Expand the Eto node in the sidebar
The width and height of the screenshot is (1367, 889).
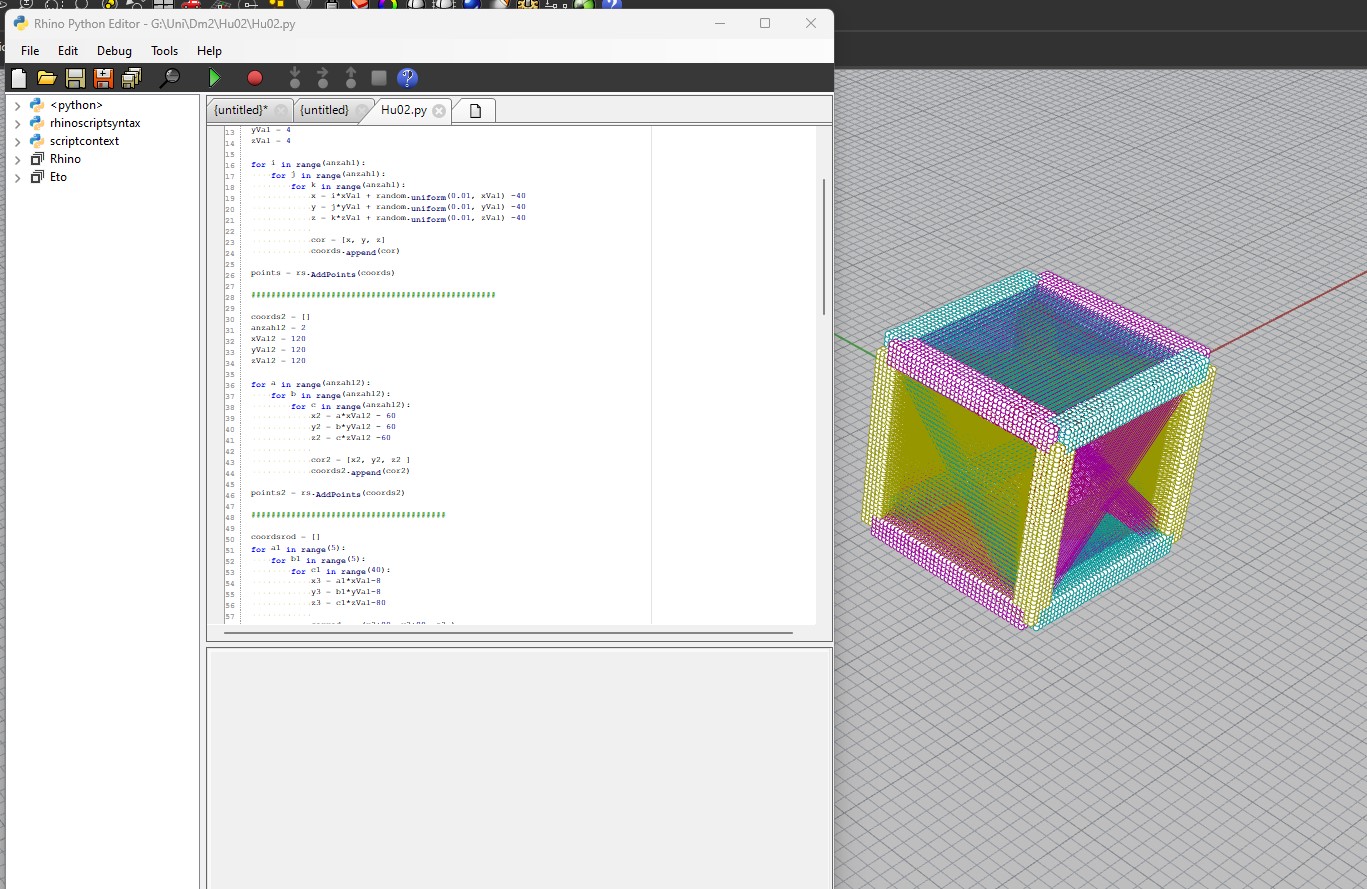pos(16,176)
